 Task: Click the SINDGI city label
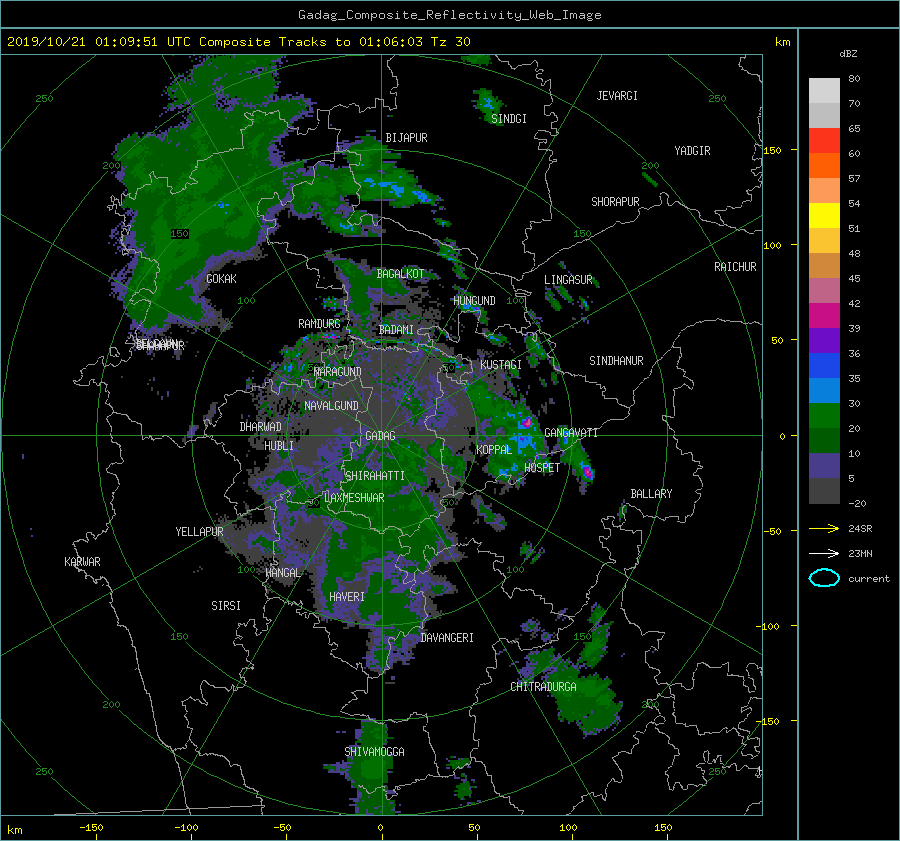(x=509, y=119)
